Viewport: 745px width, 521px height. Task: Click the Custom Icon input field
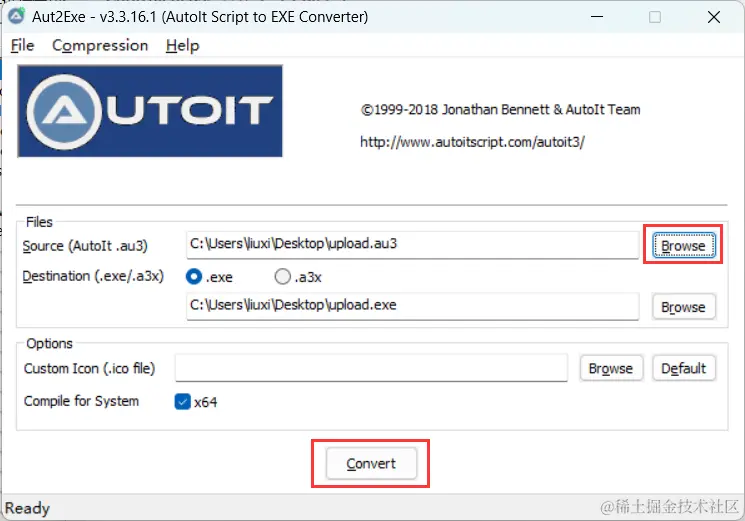coord(371,368)
